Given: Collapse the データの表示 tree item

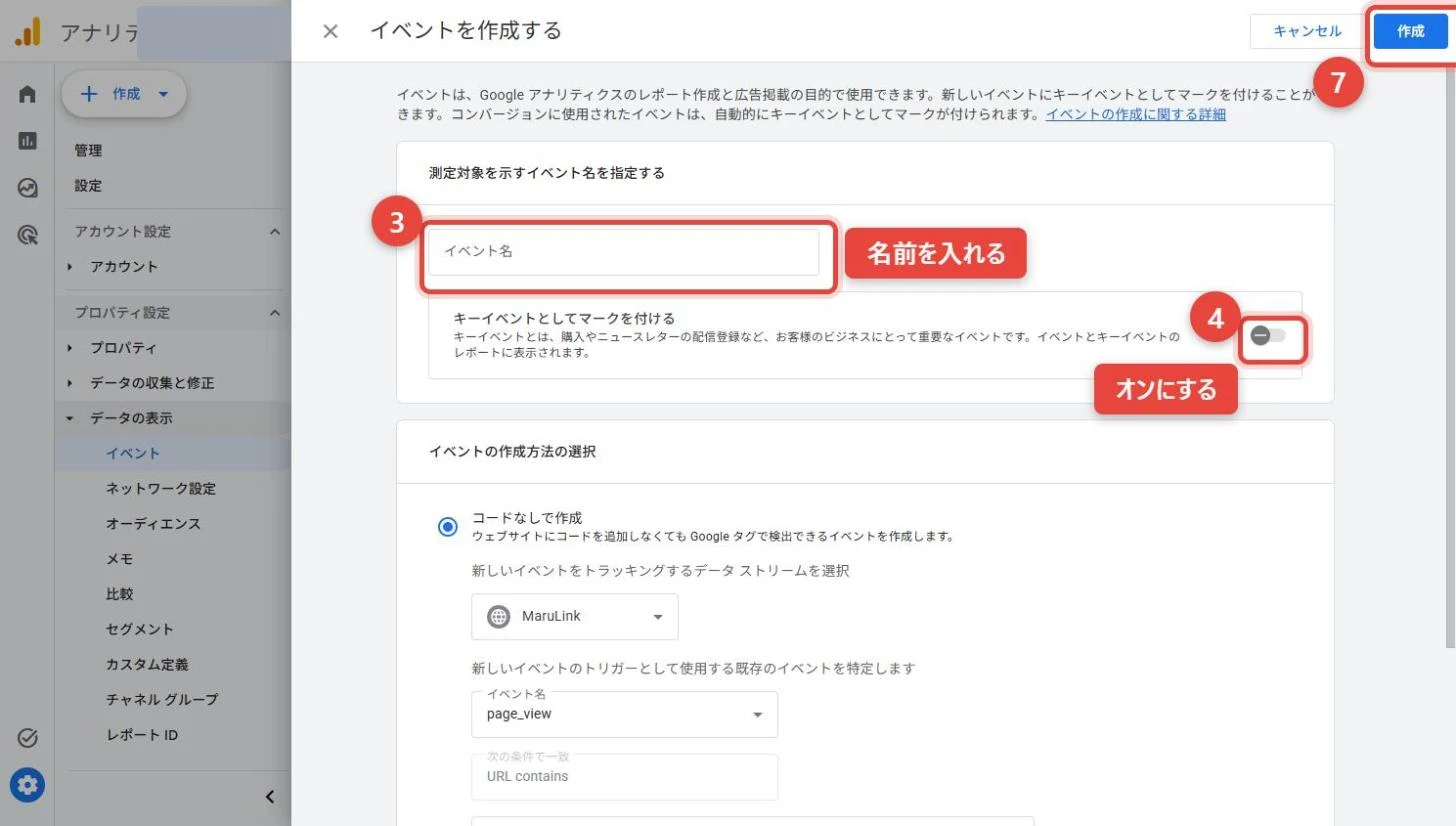Looking at the screenshot, I should point(70,418).
